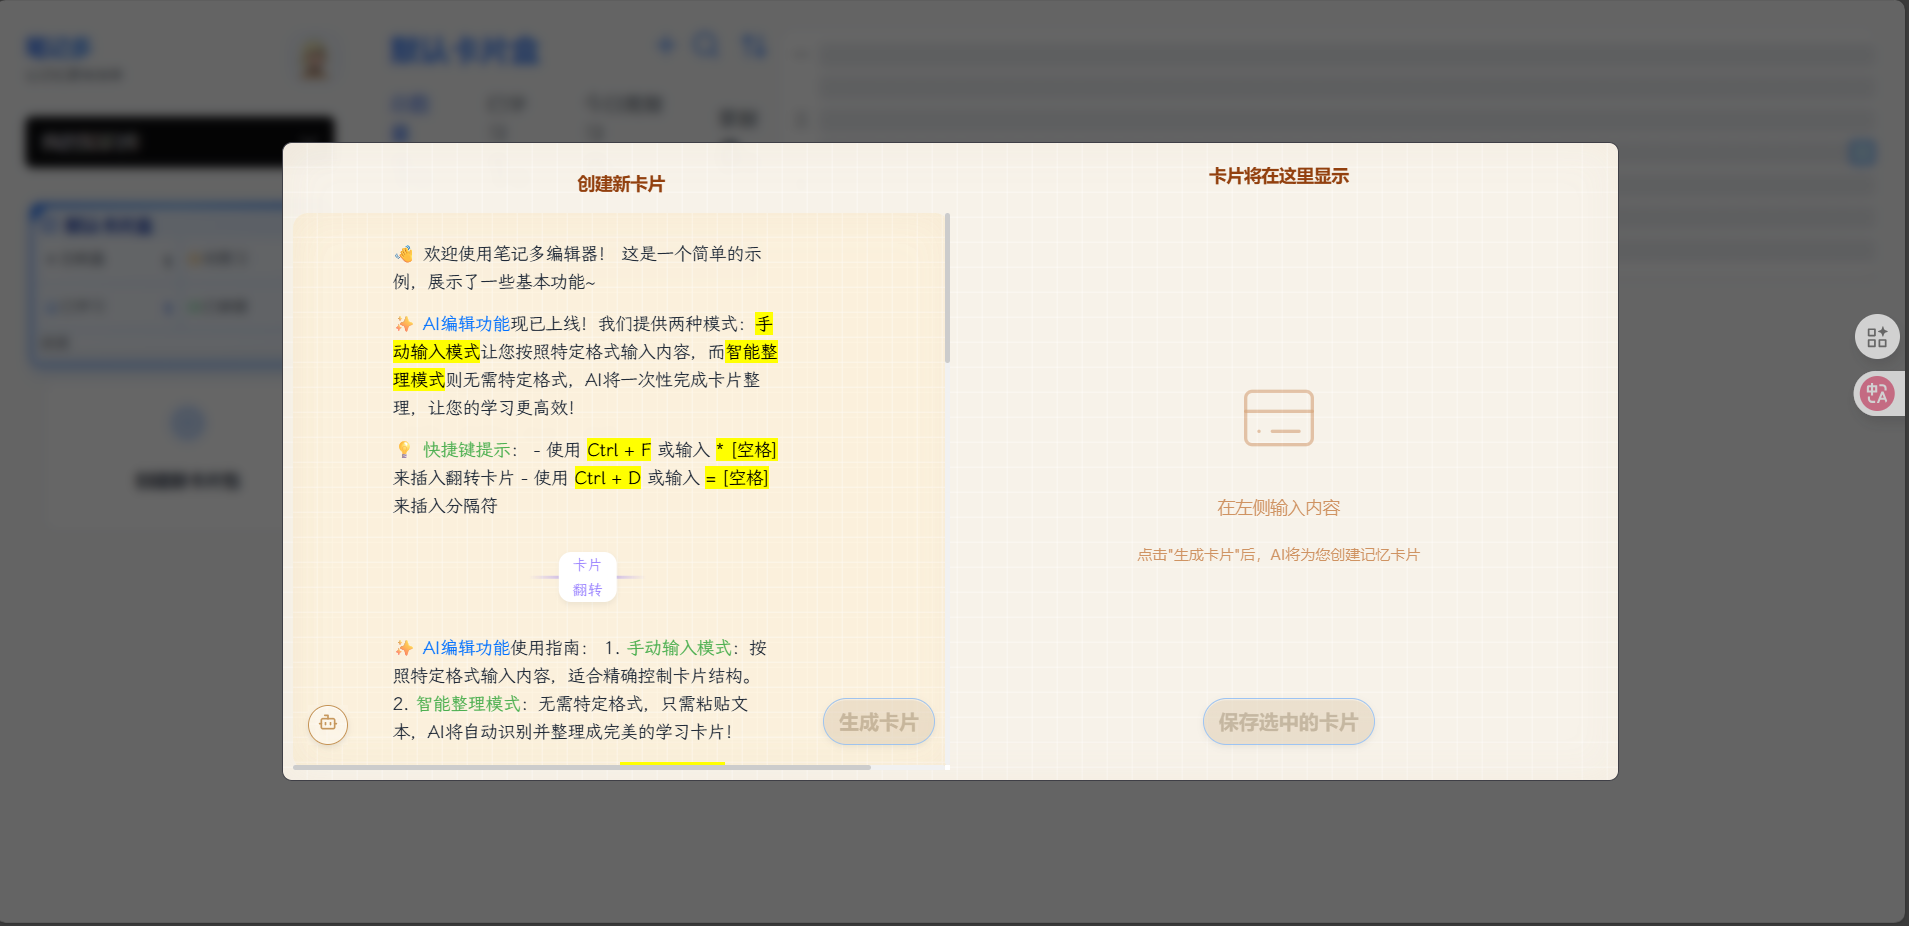The image size is (1909, 926).
Task: Click the card placeholder icon in preview pane
Action: [x=1278, y=418]
